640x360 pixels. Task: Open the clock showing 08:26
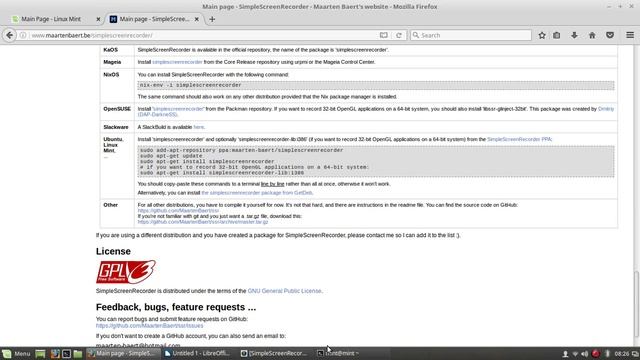point(622,354)
